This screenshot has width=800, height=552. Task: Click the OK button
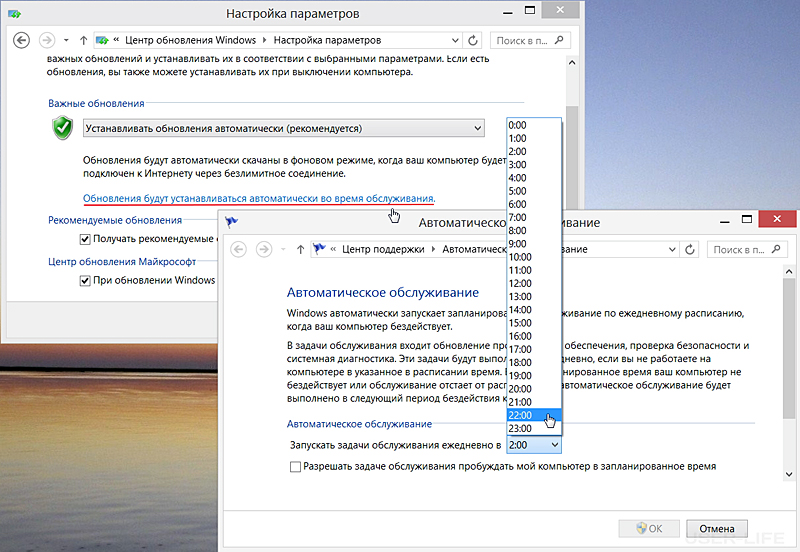click(x=649, y=529)
